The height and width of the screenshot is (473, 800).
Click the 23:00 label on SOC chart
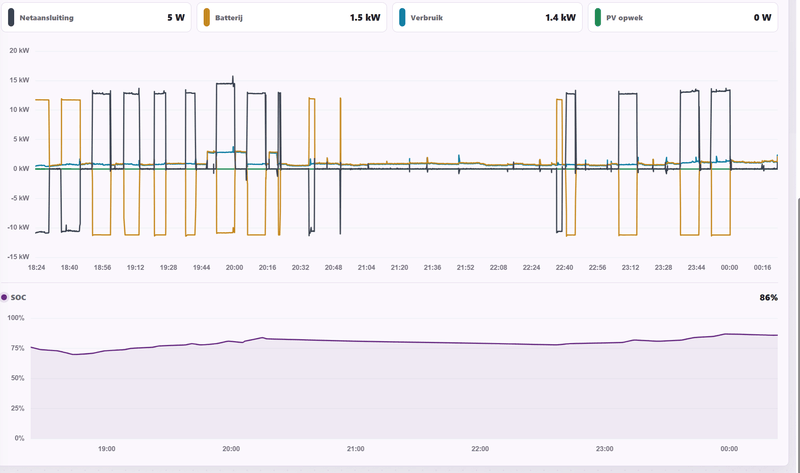click(605, 449)
